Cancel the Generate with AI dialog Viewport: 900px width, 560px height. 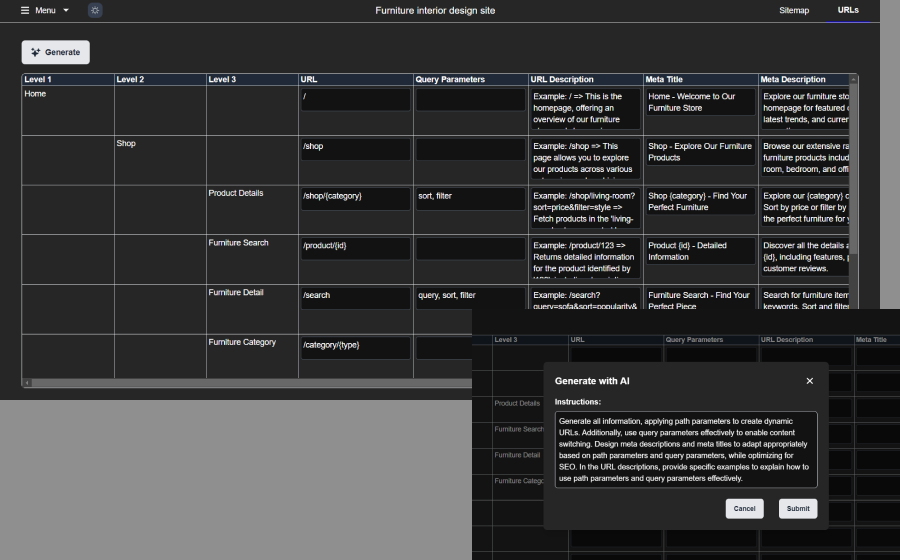point(744,508)
